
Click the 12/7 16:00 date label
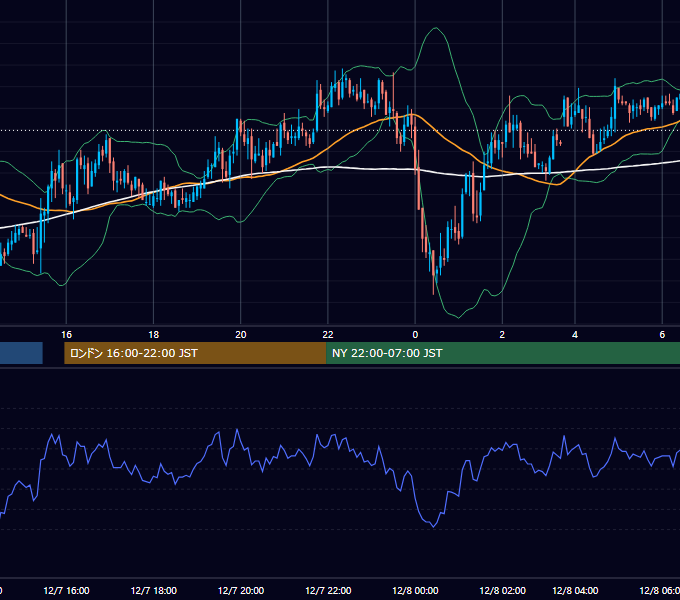[x=66, y=590]
